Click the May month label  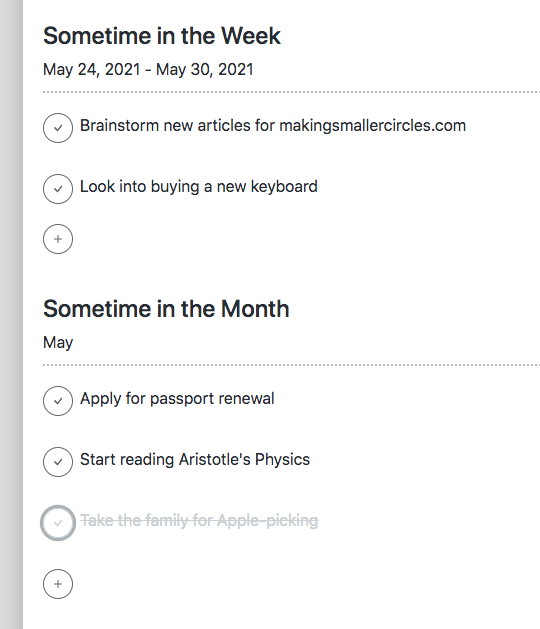[x=58, y=343]
